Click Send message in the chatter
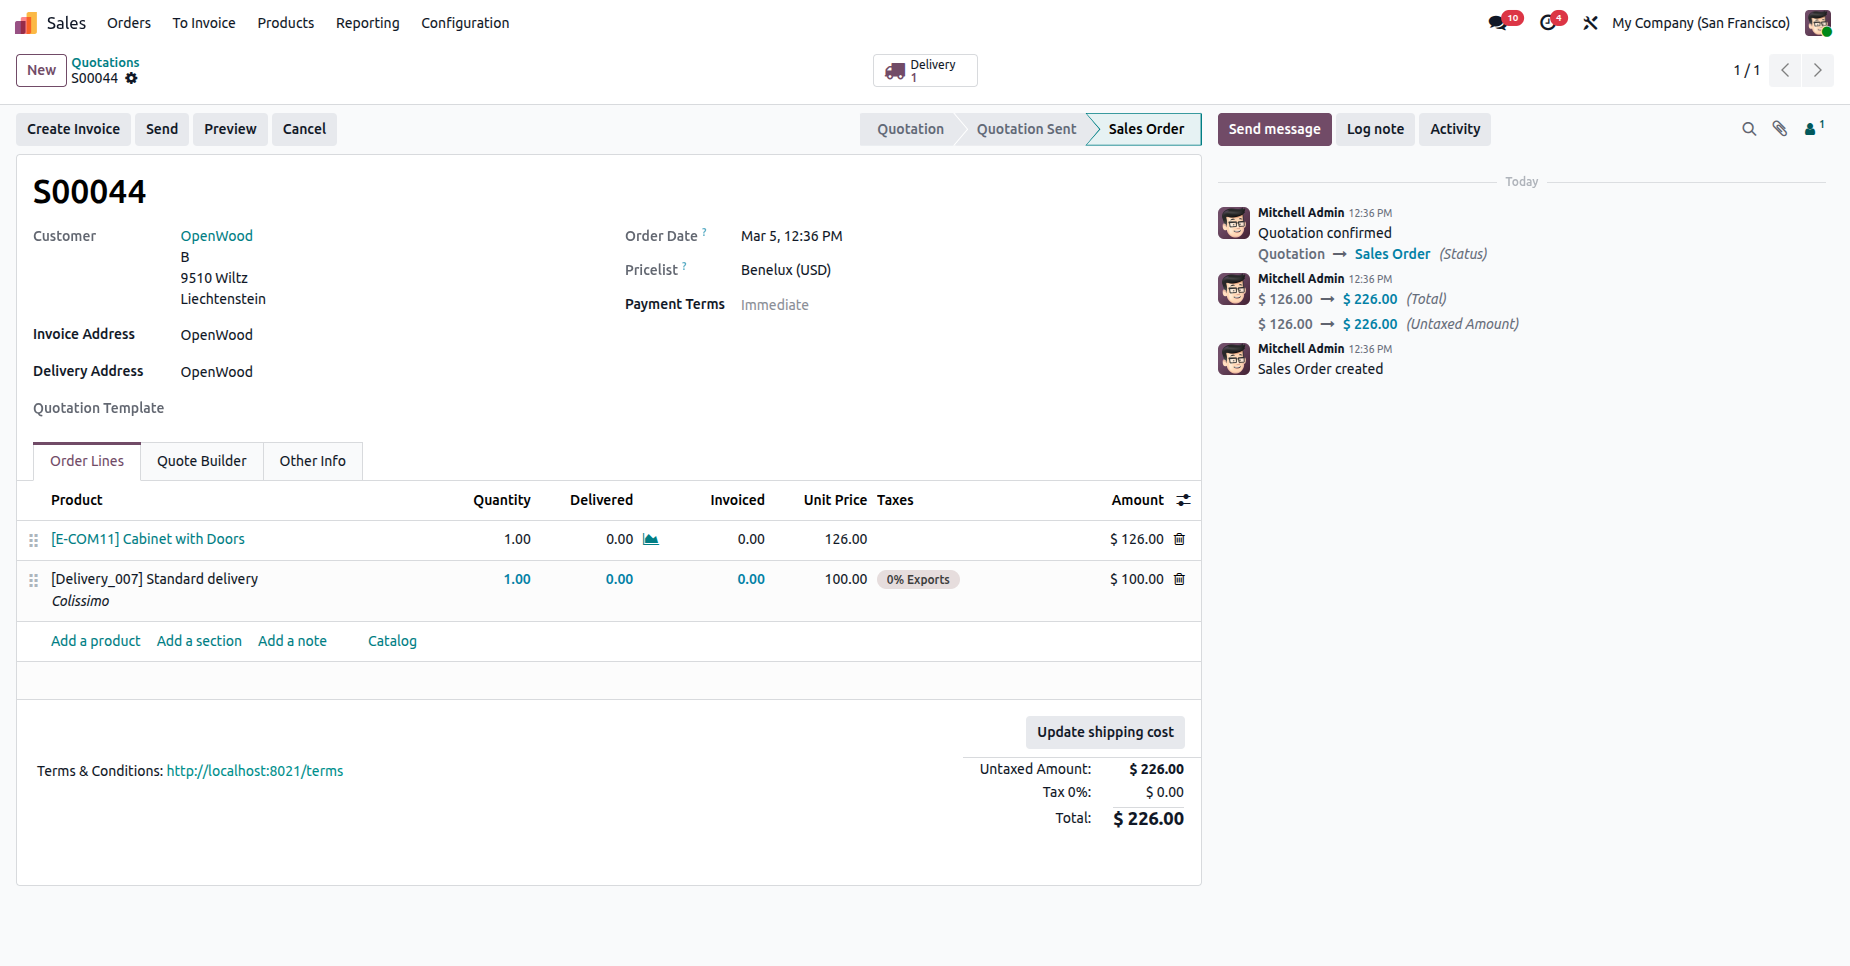This screenshot has height=966, width=1850. click(1275, 129)
